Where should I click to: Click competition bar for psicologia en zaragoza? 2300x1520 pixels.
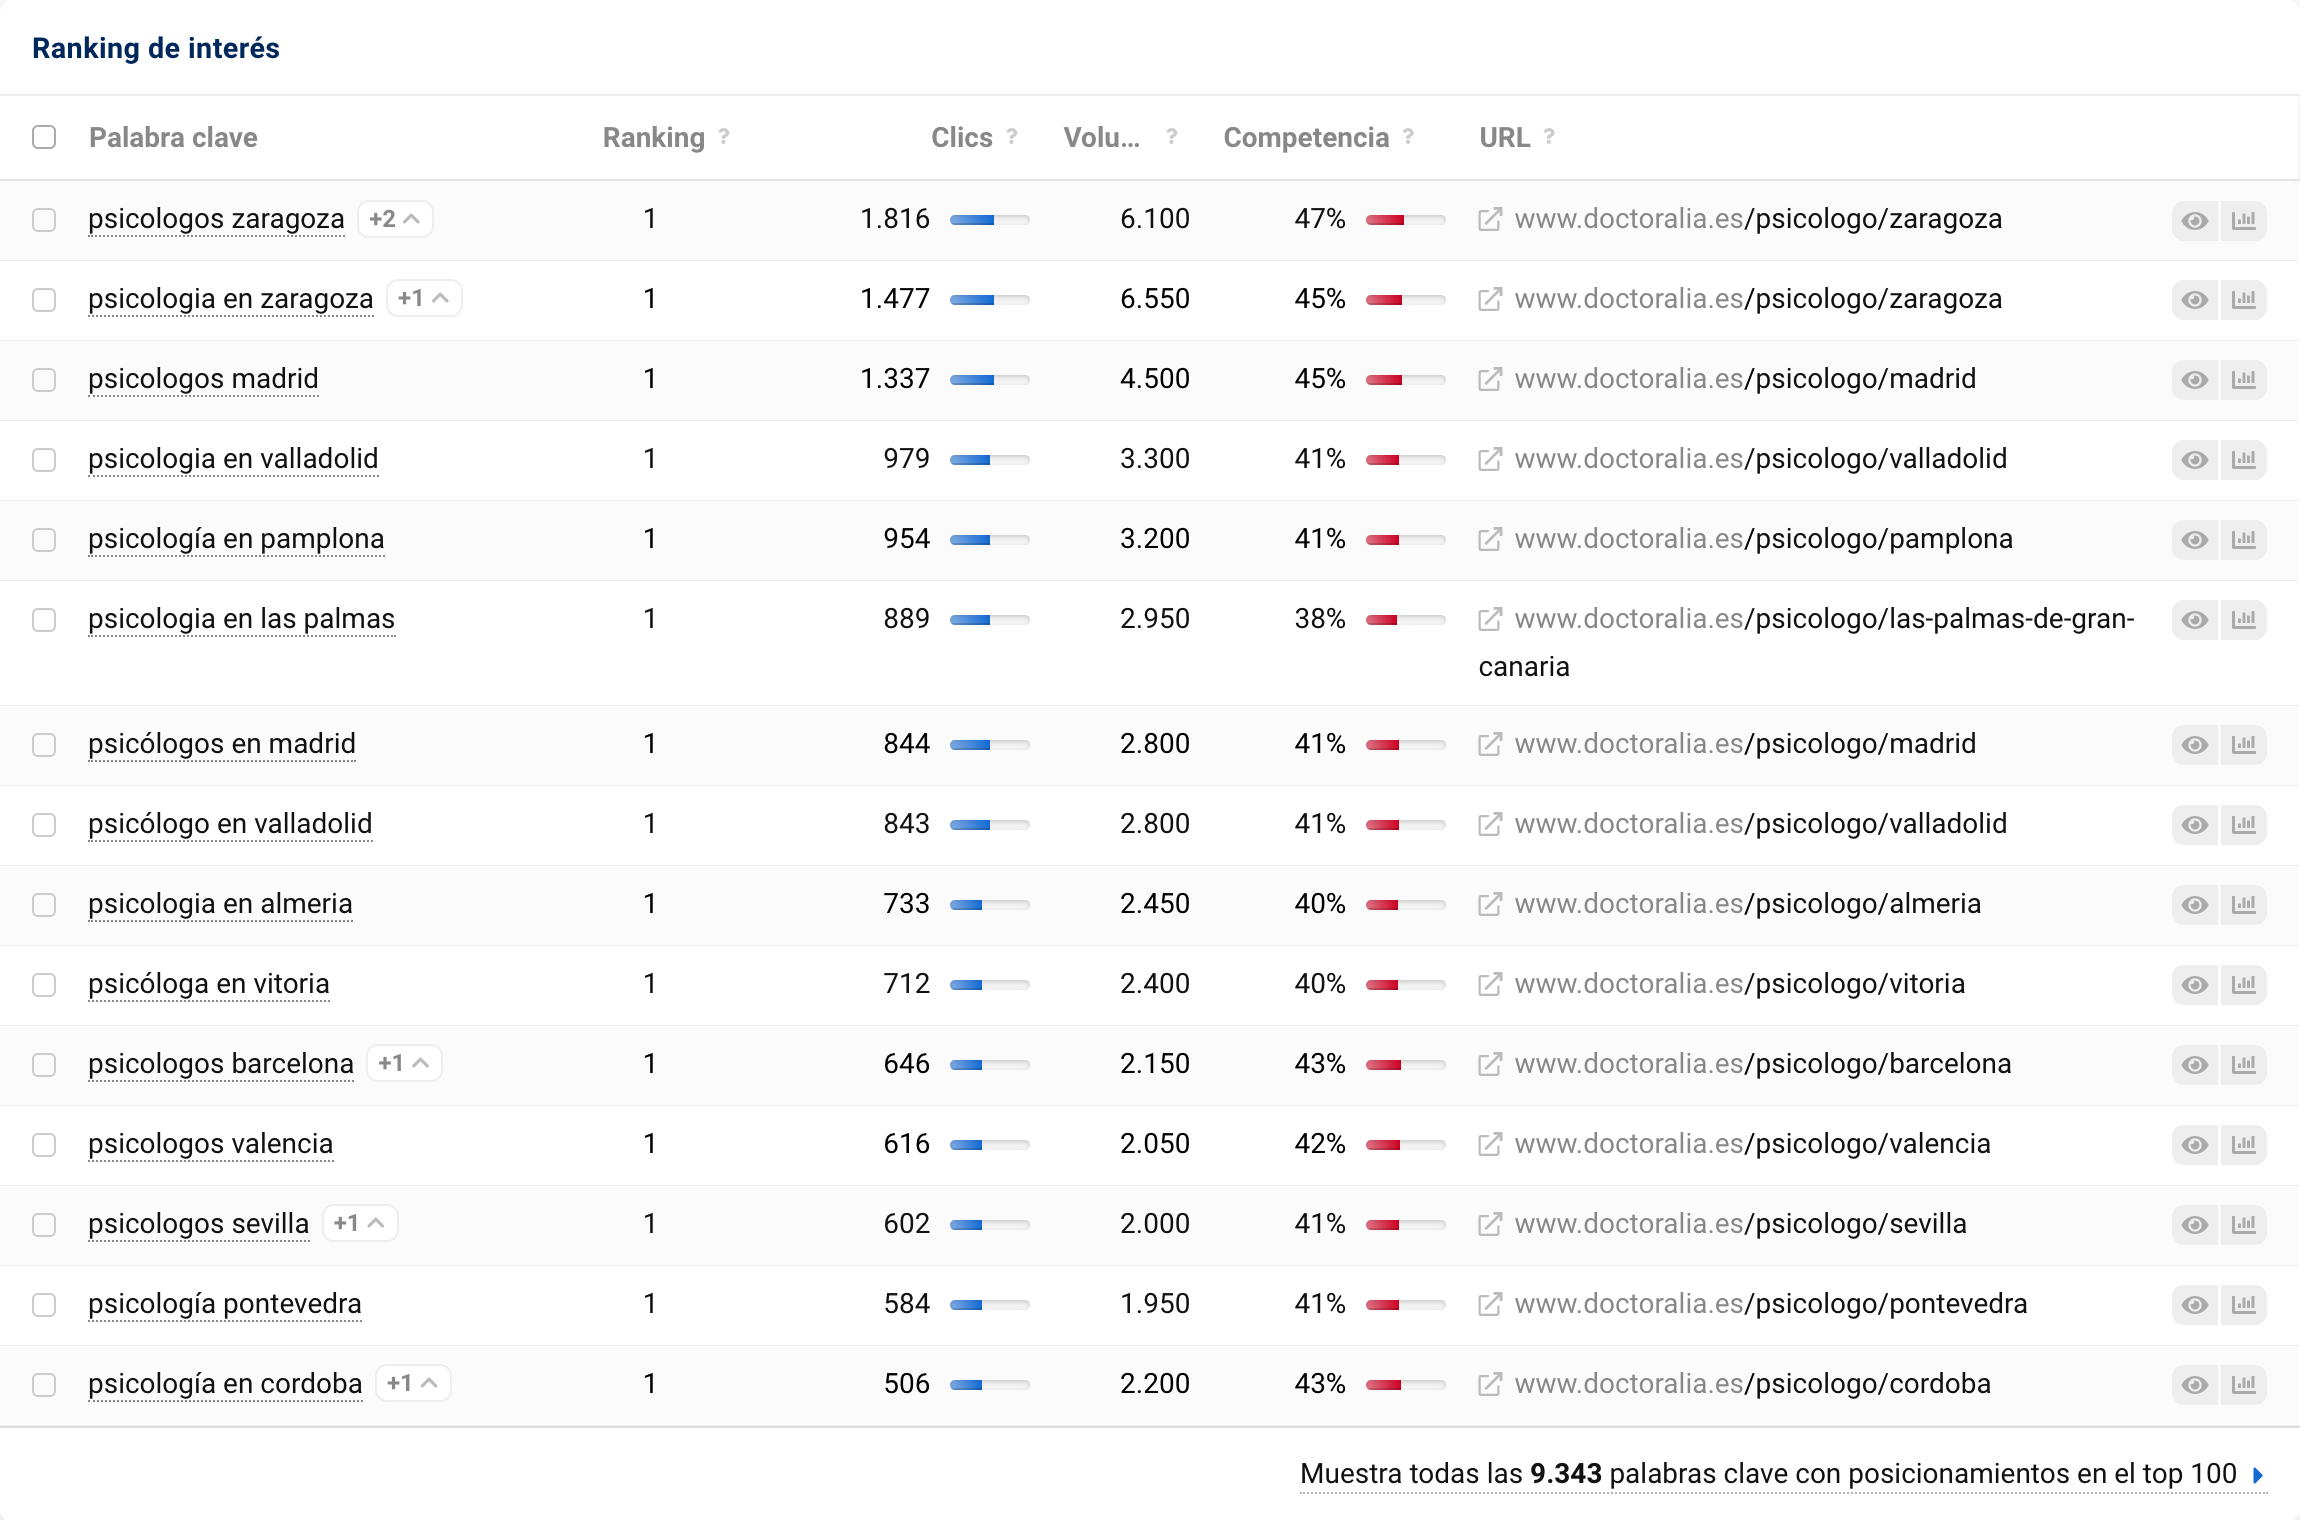(x=1405, y=300)
